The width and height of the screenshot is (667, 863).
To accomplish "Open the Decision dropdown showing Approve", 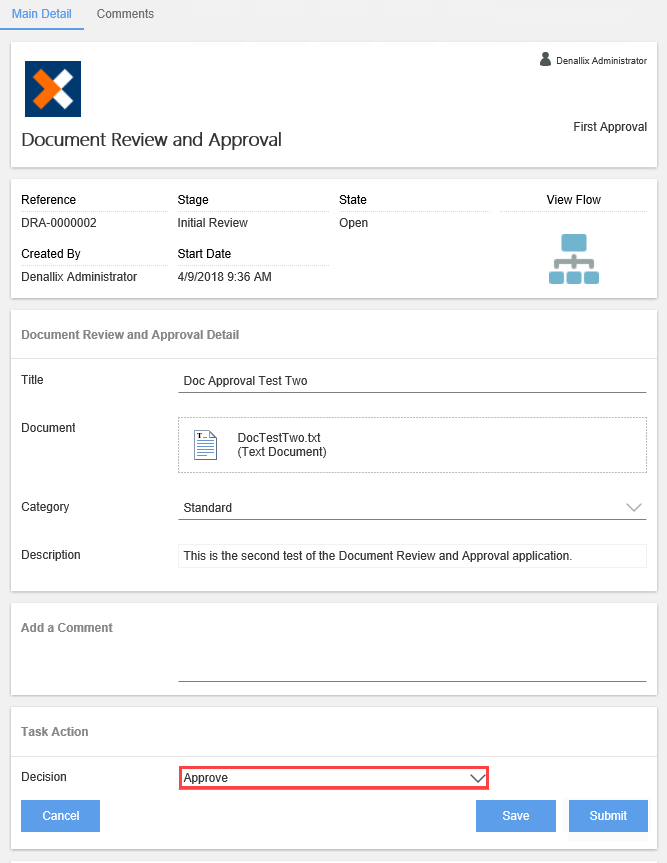I will [334, 777].
